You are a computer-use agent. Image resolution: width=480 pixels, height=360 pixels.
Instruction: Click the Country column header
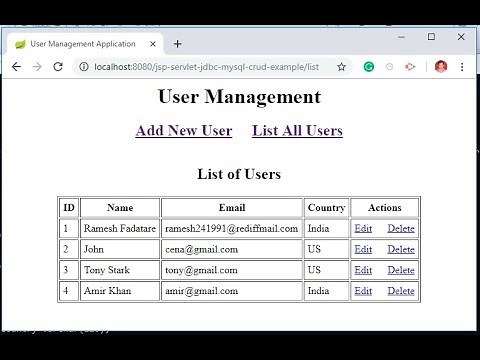click(326, 208)
